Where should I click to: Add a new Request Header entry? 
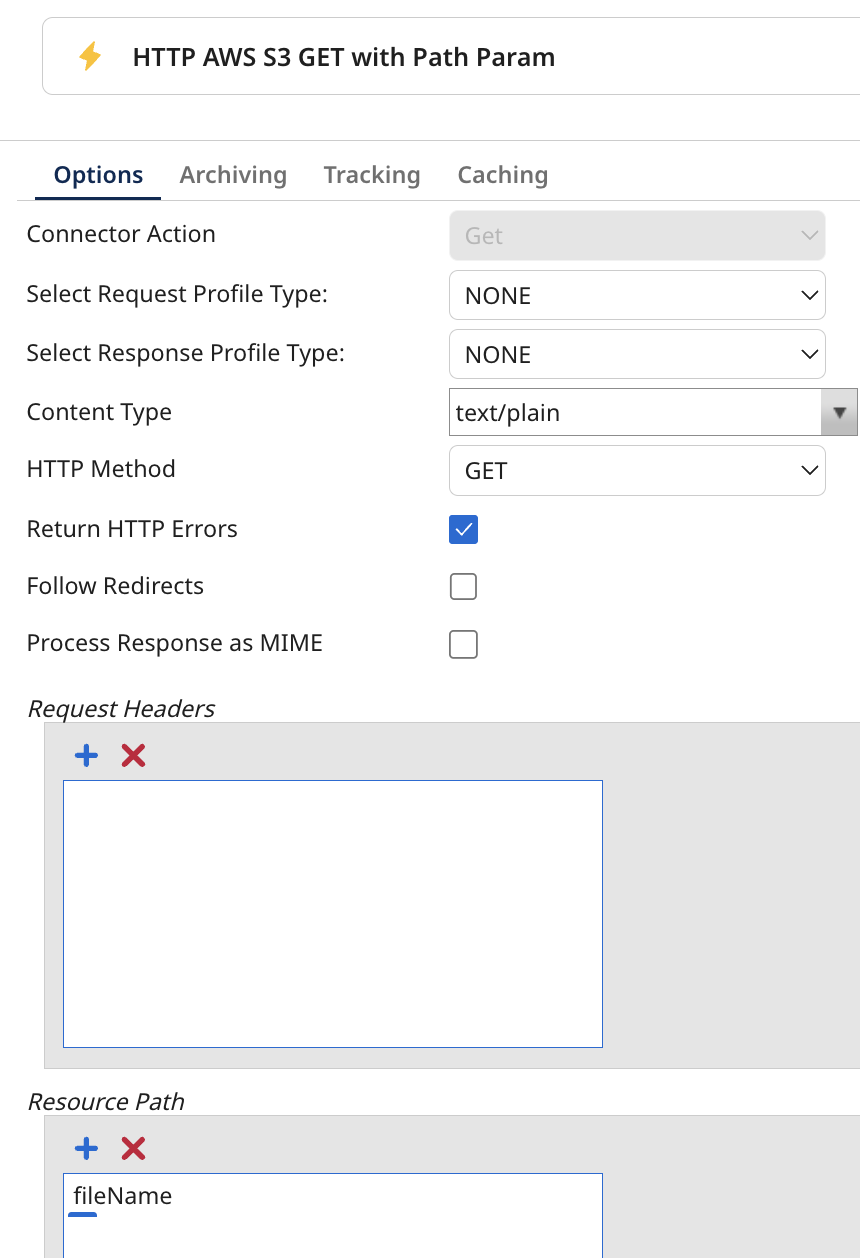tap(86, 755)
